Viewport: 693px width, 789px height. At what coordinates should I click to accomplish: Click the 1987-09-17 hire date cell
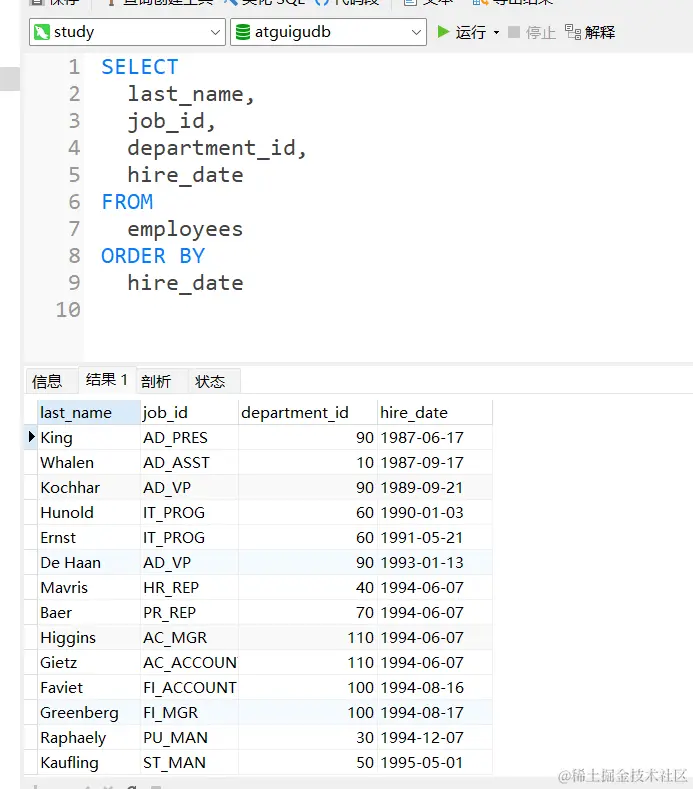pos(435,462)
